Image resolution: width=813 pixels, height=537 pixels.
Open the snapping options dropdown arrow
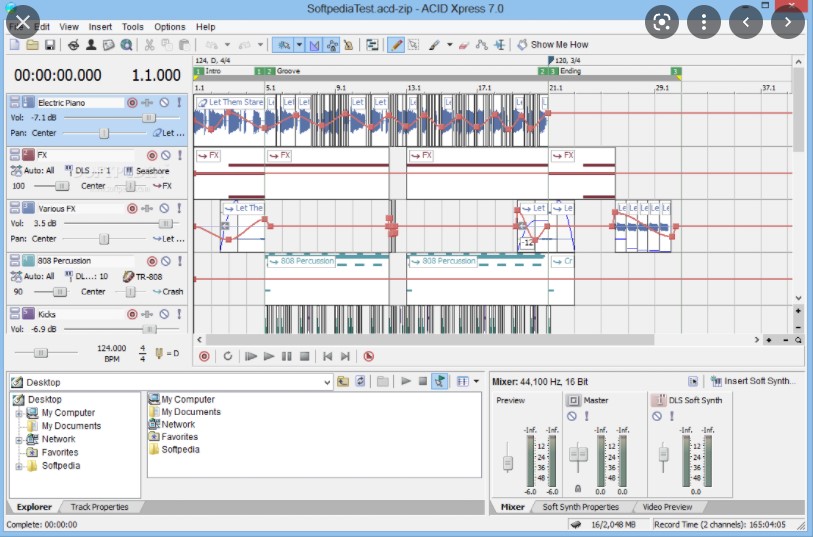pos(299,45)
